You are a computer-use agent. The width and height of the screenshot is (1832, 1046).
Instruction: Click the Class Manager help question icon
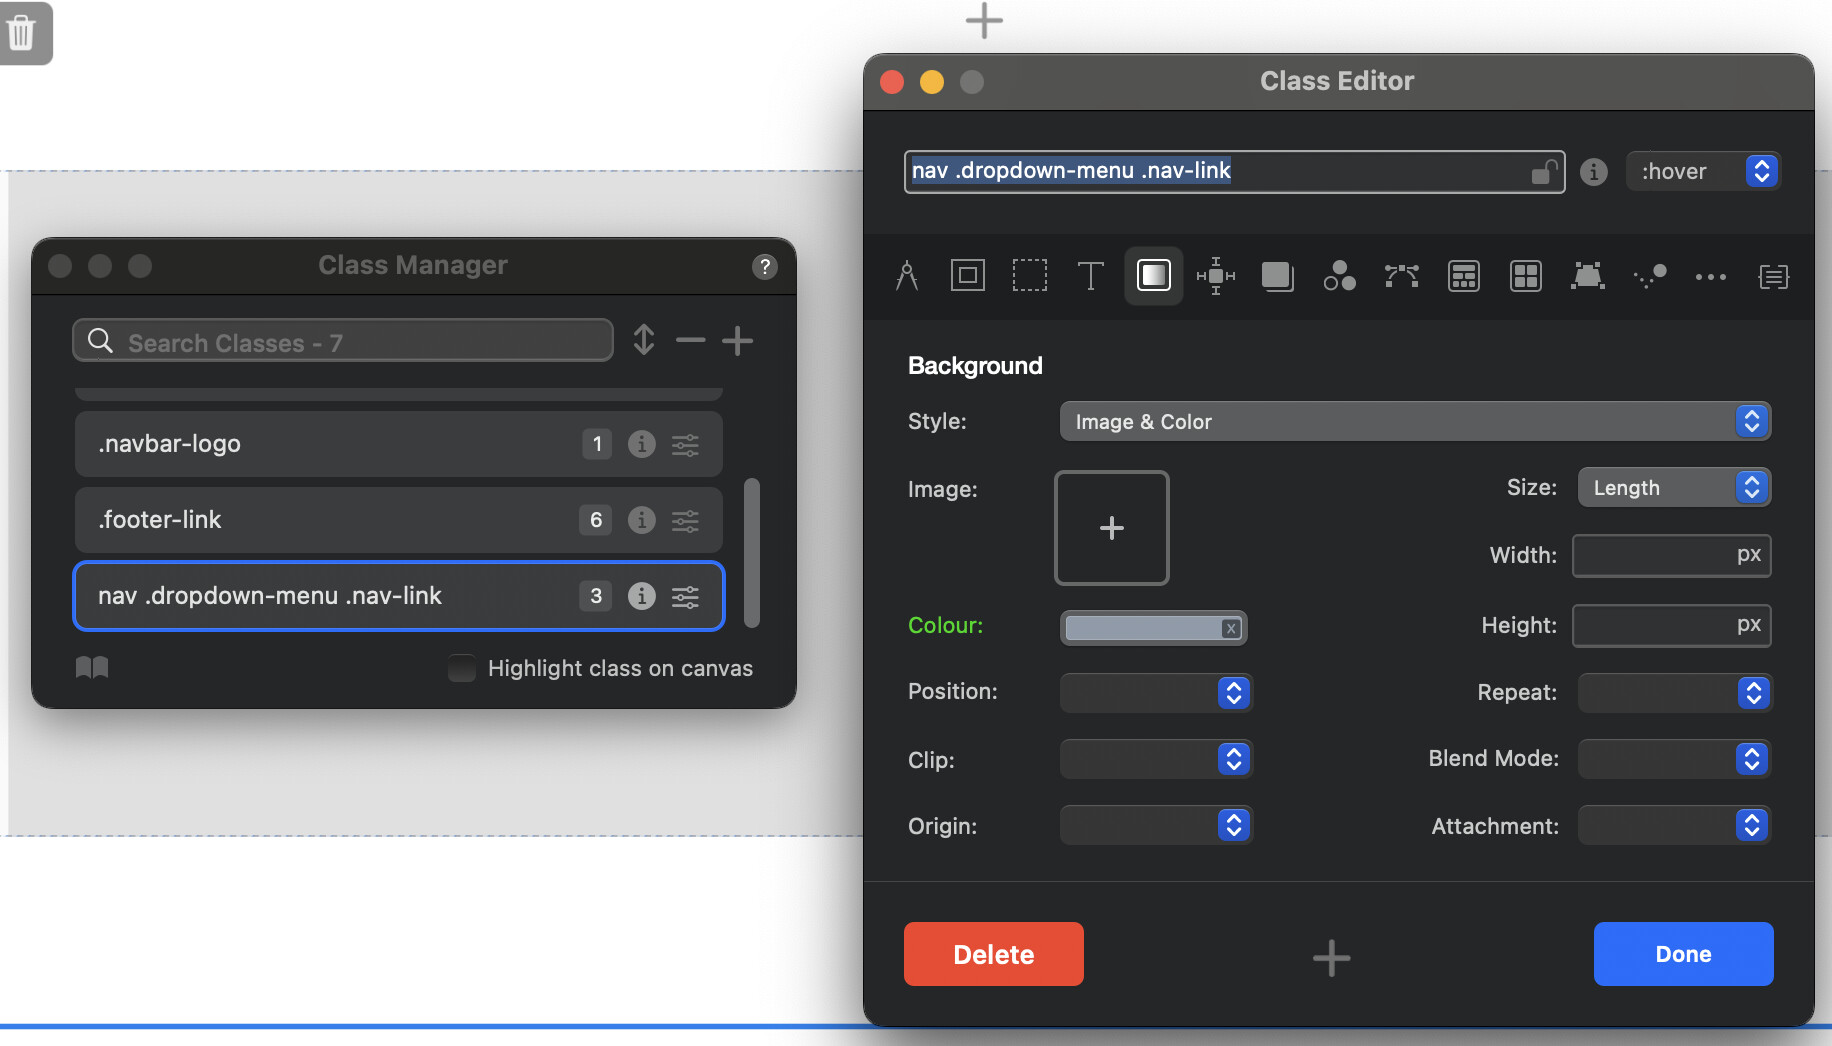tap(764, 266)
